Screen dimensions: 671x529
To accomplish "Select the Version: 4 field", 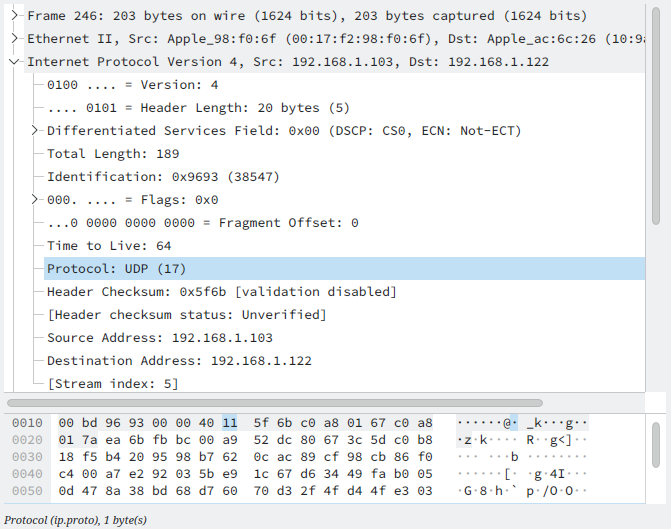I will click(132, 85).
